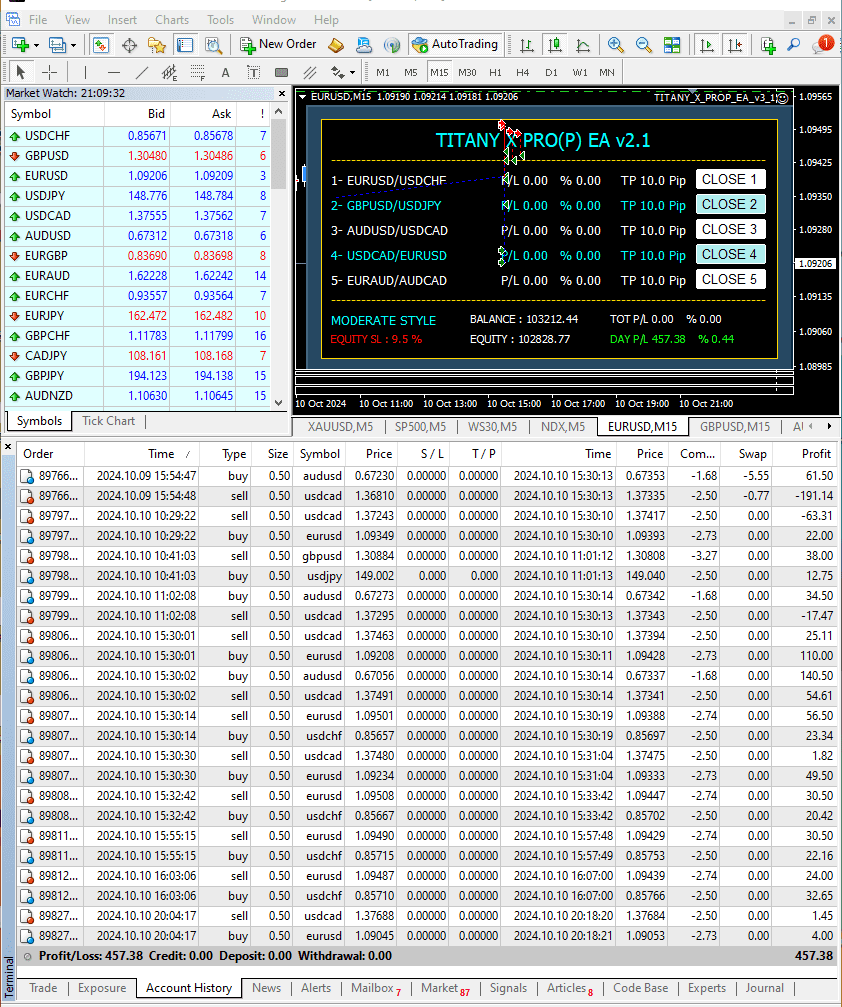Viewport: 842px width, 1007px height.
Task: Click the CLOSE 3 button
Action: pyautogui.click(x=730, y=230)
